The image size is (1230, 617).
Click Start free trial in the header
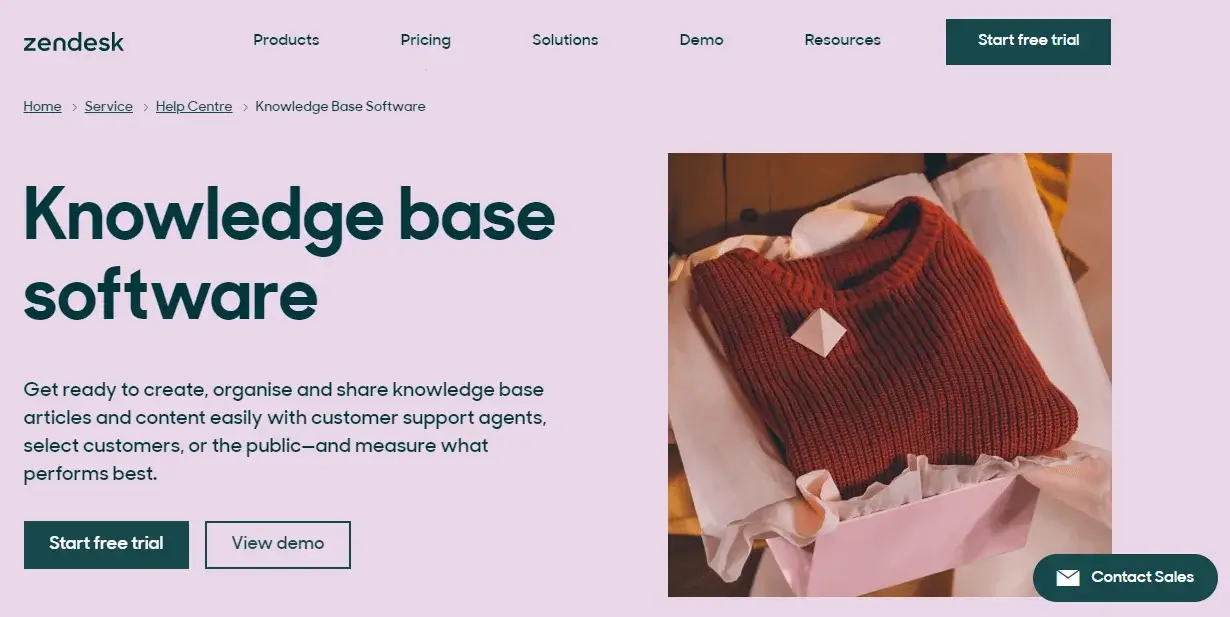[1028, 41]
